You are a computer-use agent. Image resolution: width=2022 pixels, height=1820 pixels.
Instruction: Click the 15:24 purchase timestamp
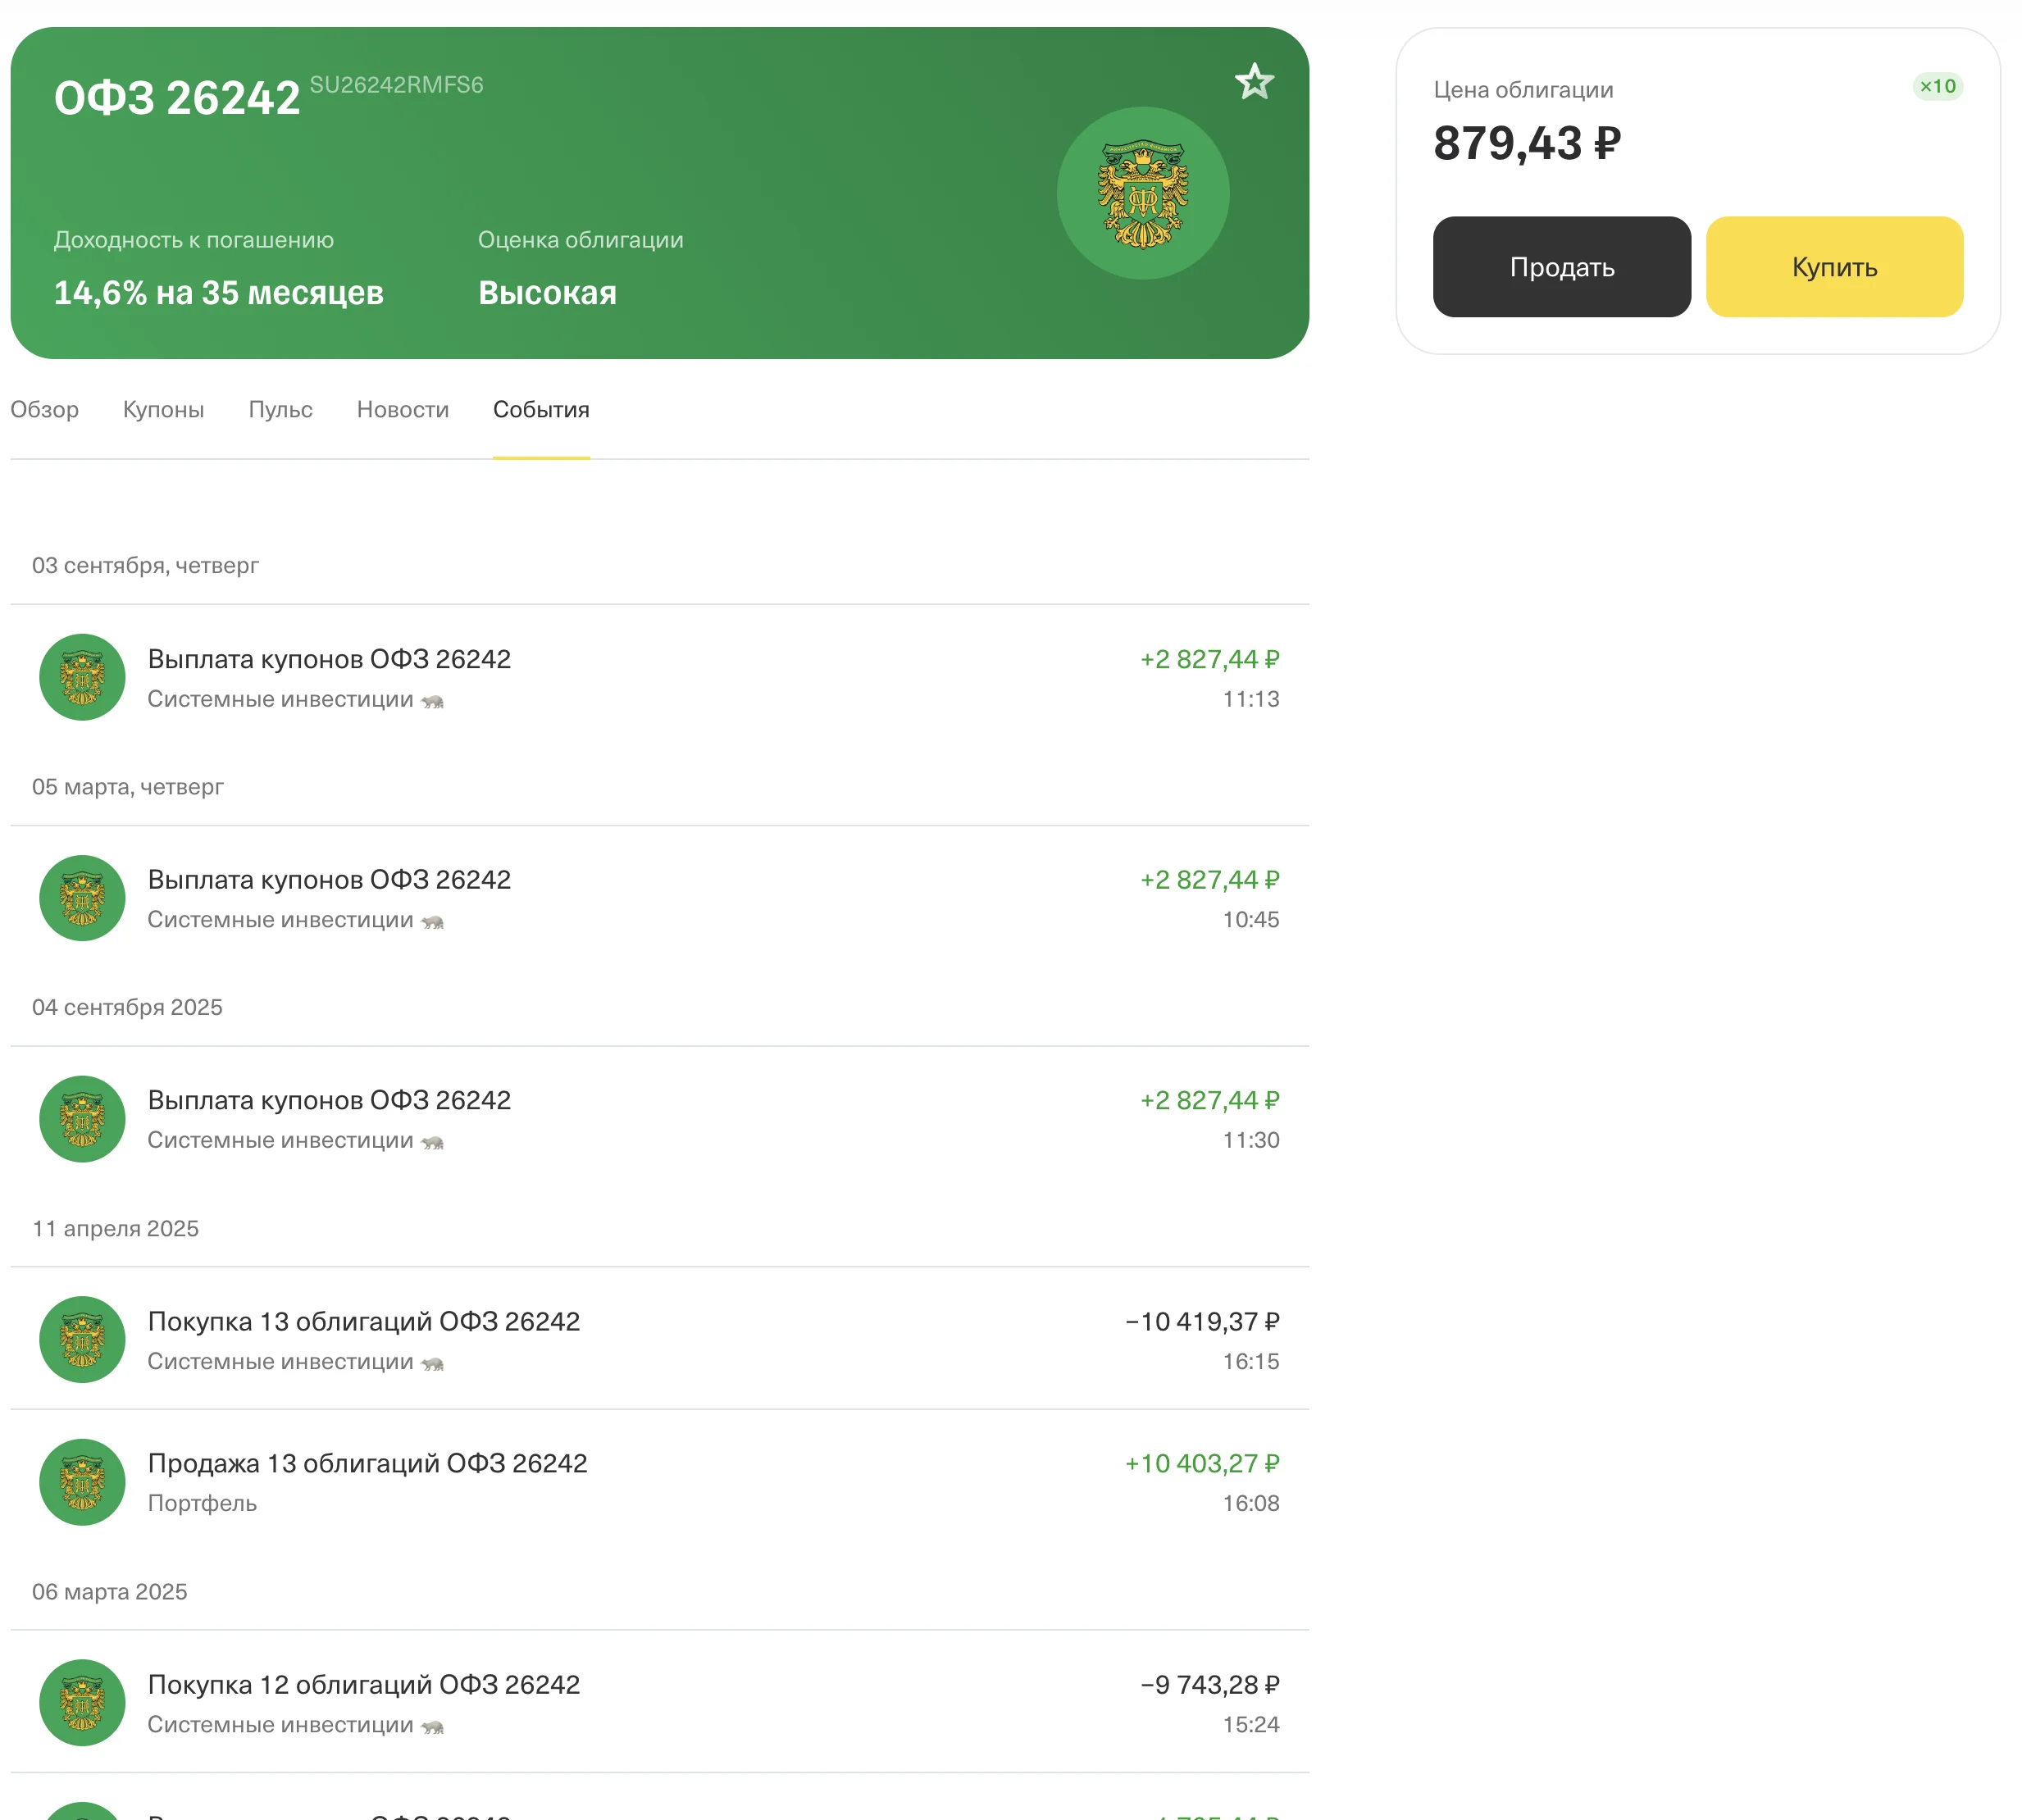point(1251,1724)
